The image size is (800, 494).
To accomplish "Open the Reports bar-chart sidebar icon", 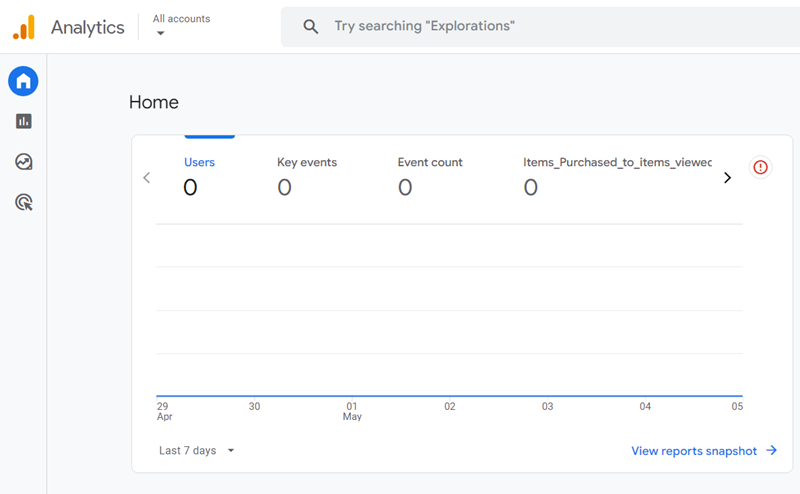I will (x=23, y=121).
